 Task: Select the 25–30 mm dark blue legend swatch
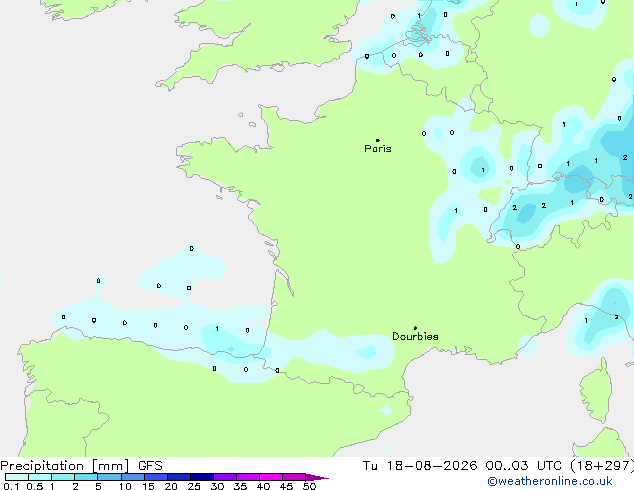click(201, 477)
